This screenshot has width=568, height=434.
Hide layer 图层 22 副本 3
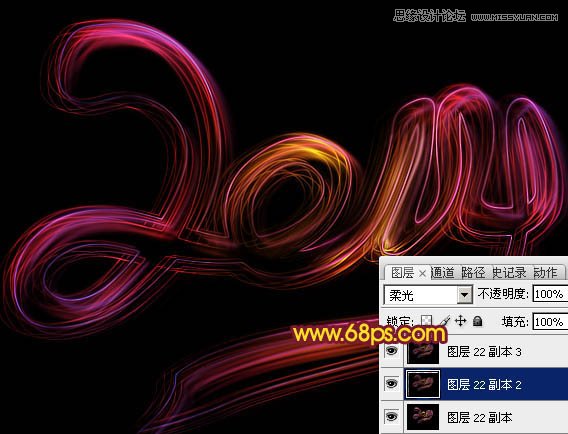pos(391,351)
